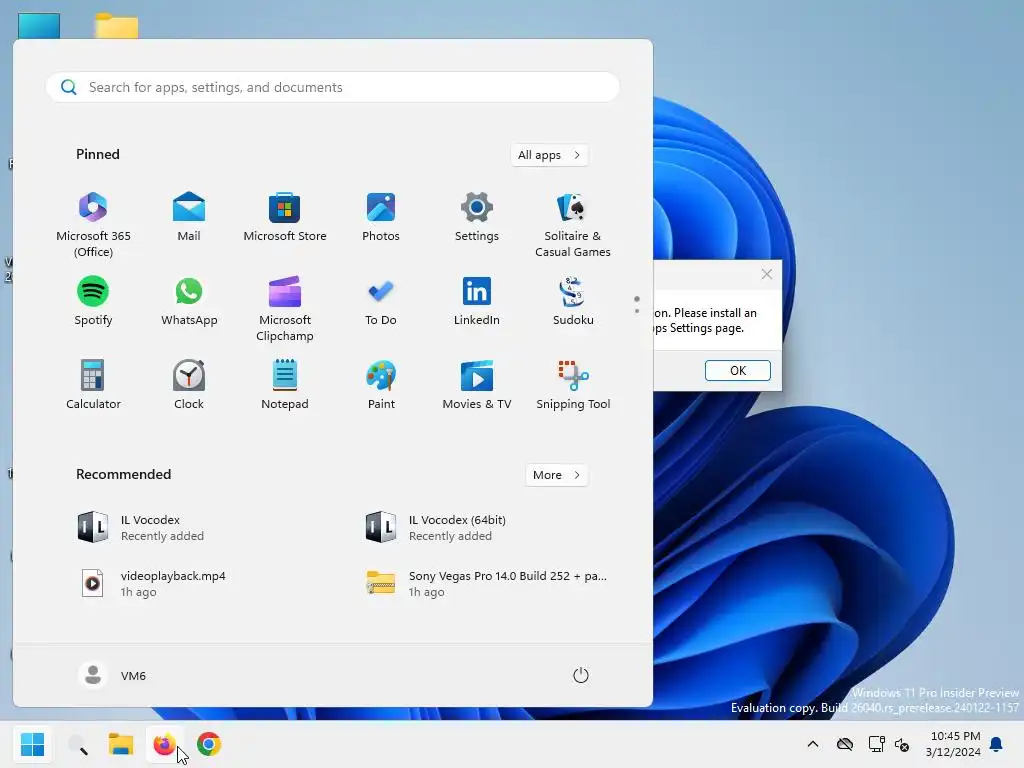This screenshot has height=768, width=1024.
Task: Open the To Do app
Action: coord(381,301)
